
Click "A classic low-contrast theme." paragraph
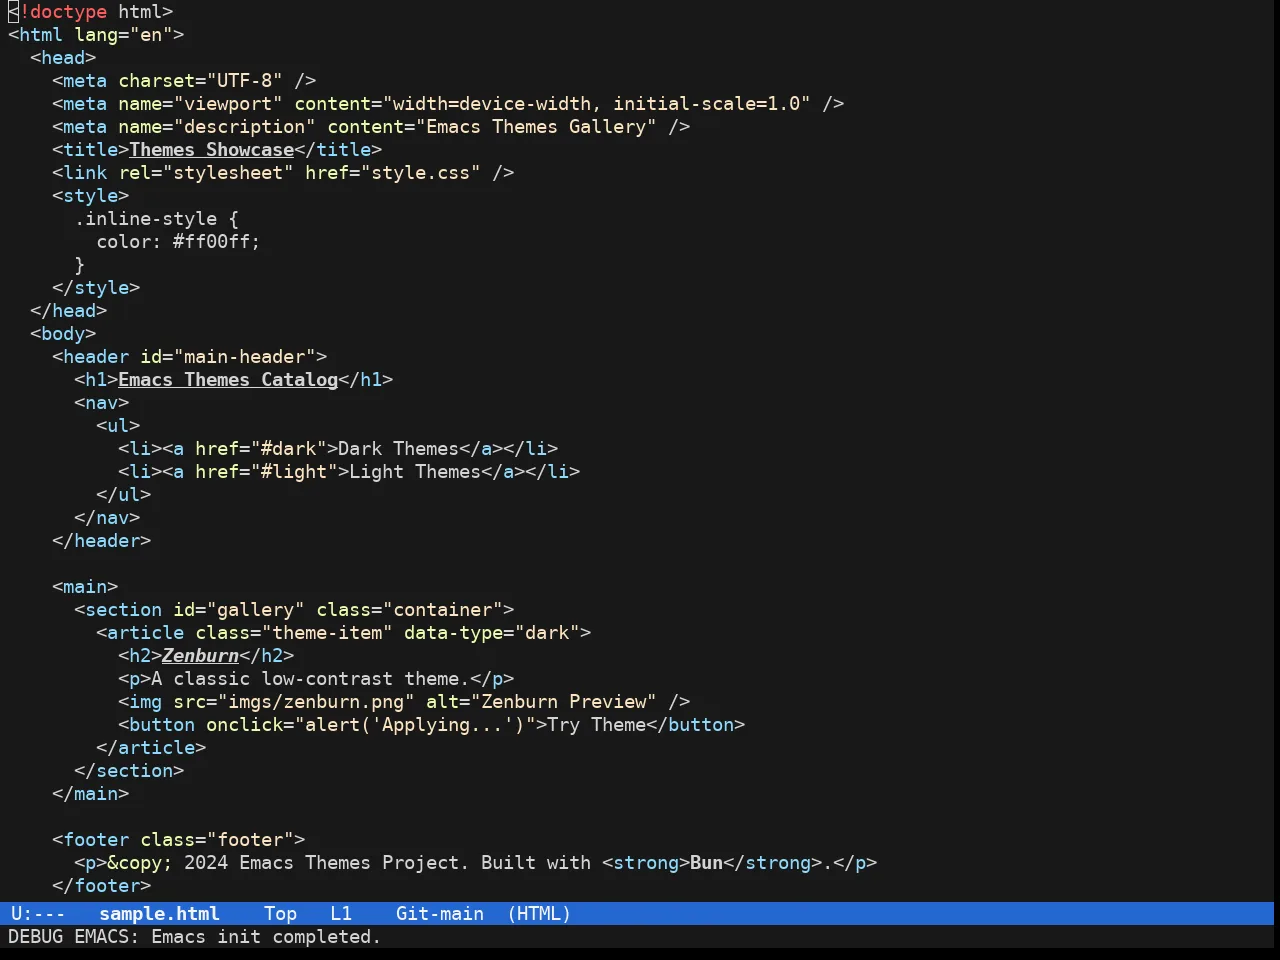pos(310,678)
